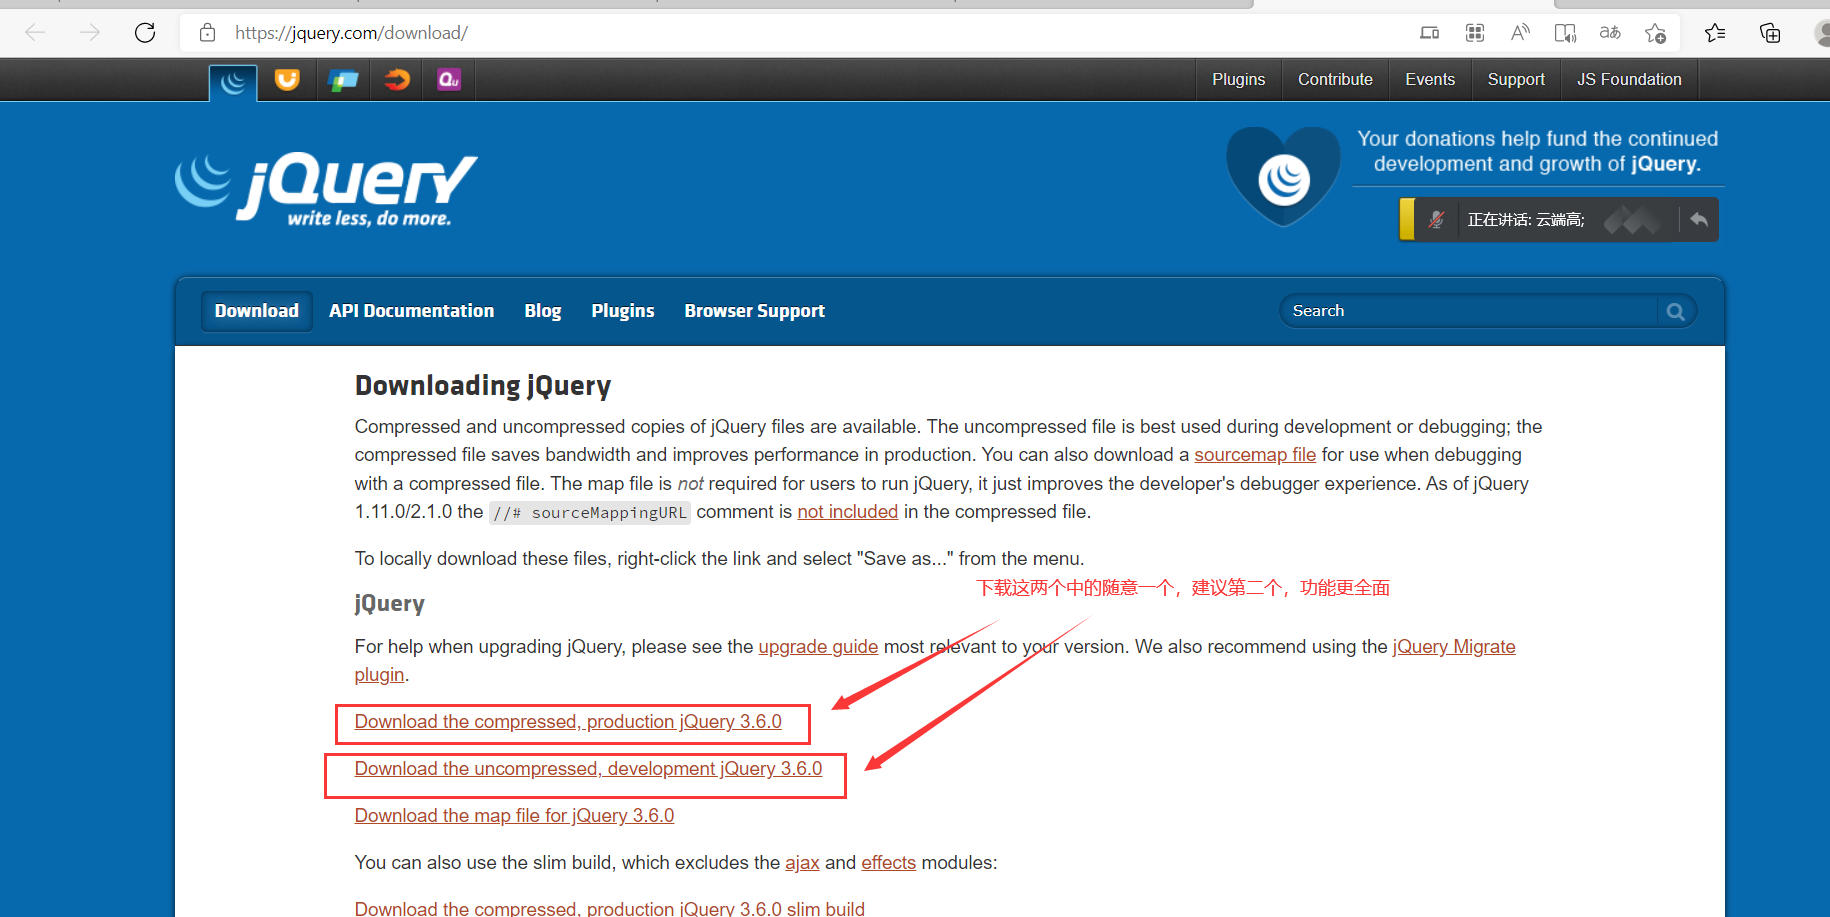Open the 'not included' link

pos(848,512)
